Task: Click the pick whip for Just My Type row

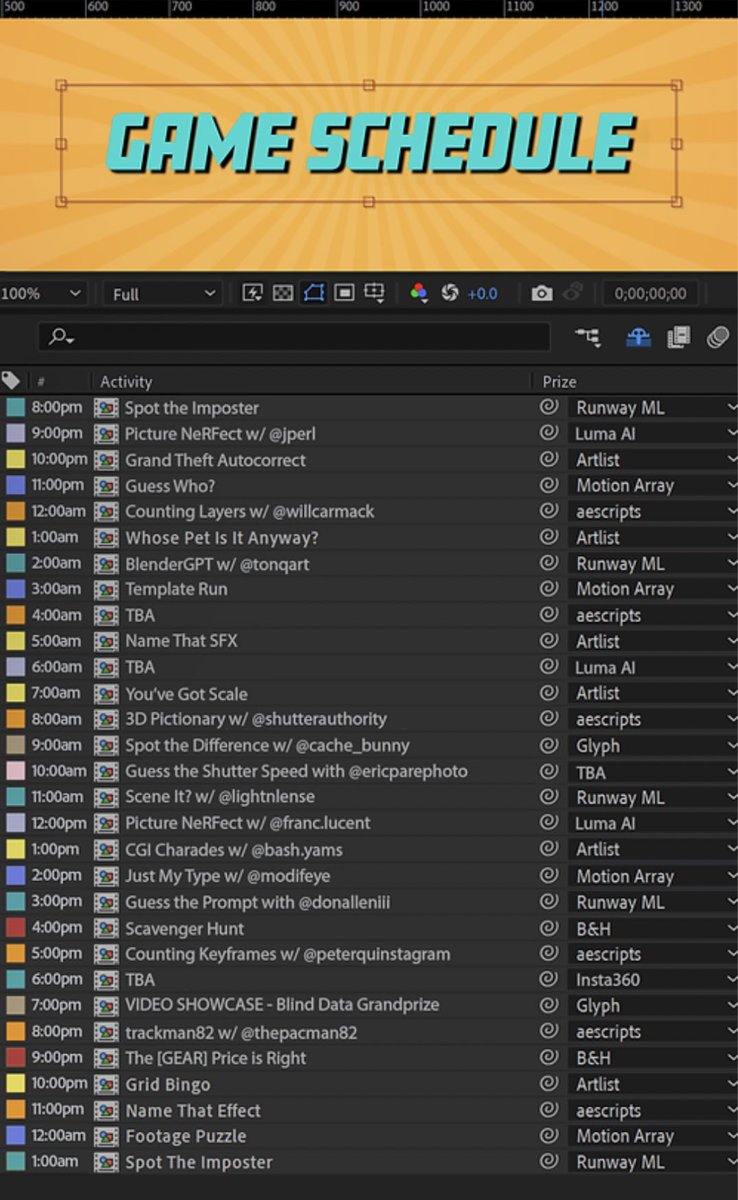Action: pyautogui.click(x=549, y=876)
